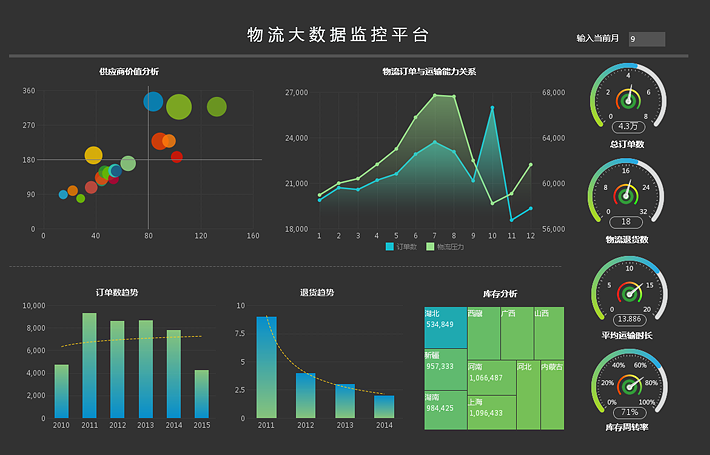Toggle the 订单数 legend entry
Viewport: 710px width, 455px height.
401,247
